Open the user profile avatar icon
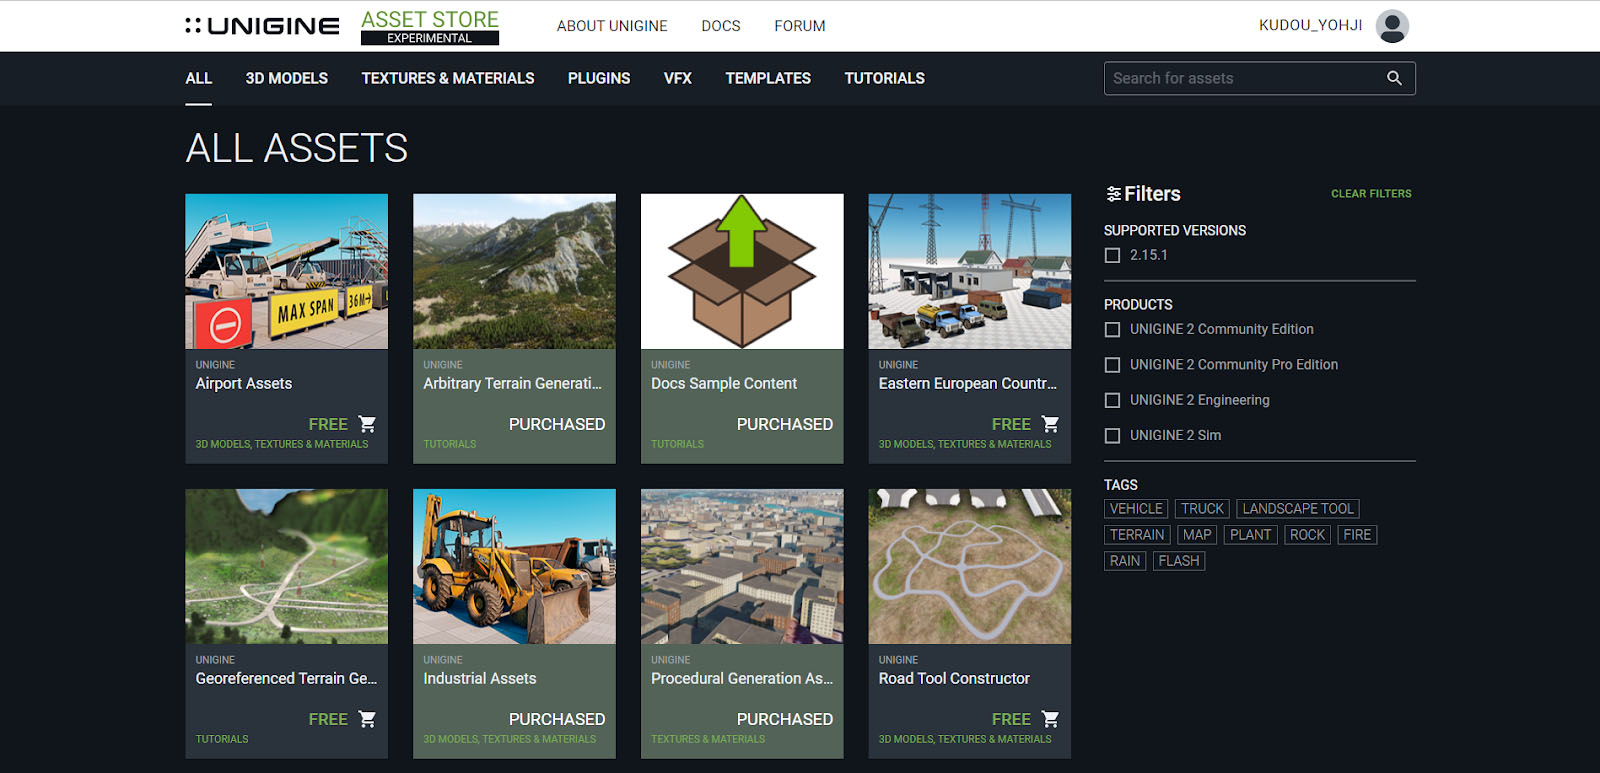Screen dimensions: 1600x773 (x=1392, y=26)
